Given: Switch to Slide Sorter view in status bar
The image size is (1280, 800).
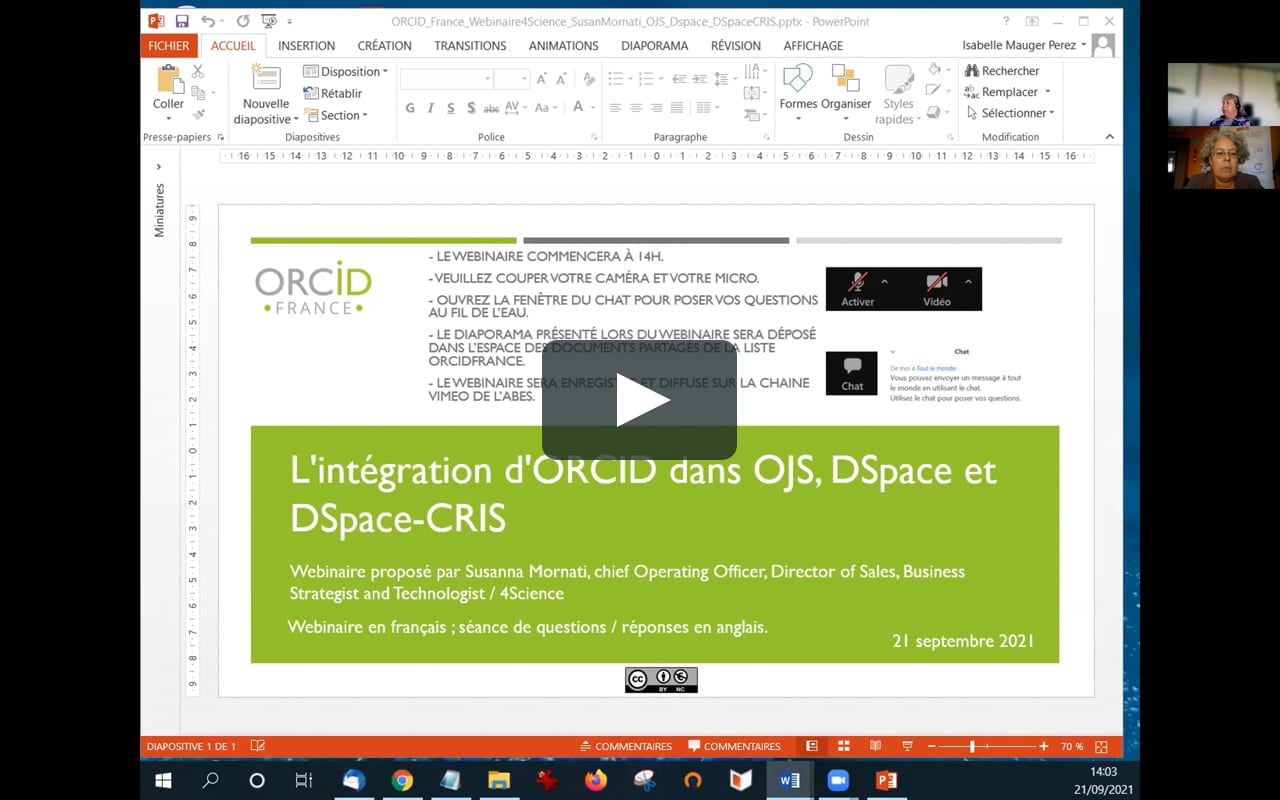Looking at the screenshot, I should coord(844,746).
